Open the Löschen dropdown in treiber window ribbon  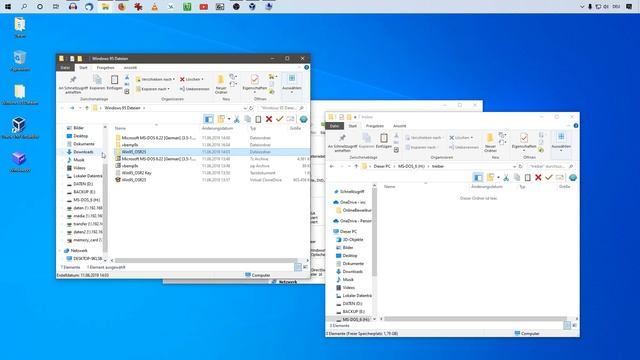(x=461, y=138)
